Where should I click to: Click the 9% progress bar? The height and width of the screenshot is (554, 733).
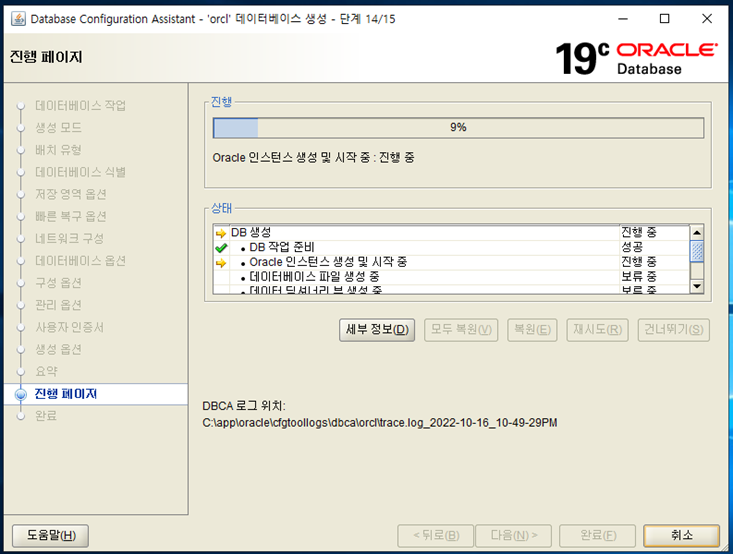(x=458, y=128)
